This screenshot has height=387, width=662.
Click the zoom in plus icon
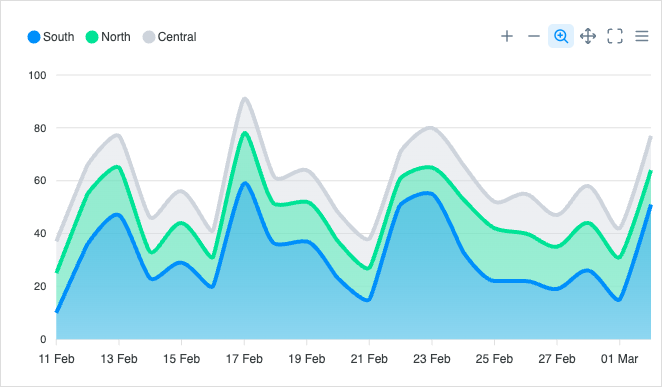pyautogui.click(x=507, y=36)
